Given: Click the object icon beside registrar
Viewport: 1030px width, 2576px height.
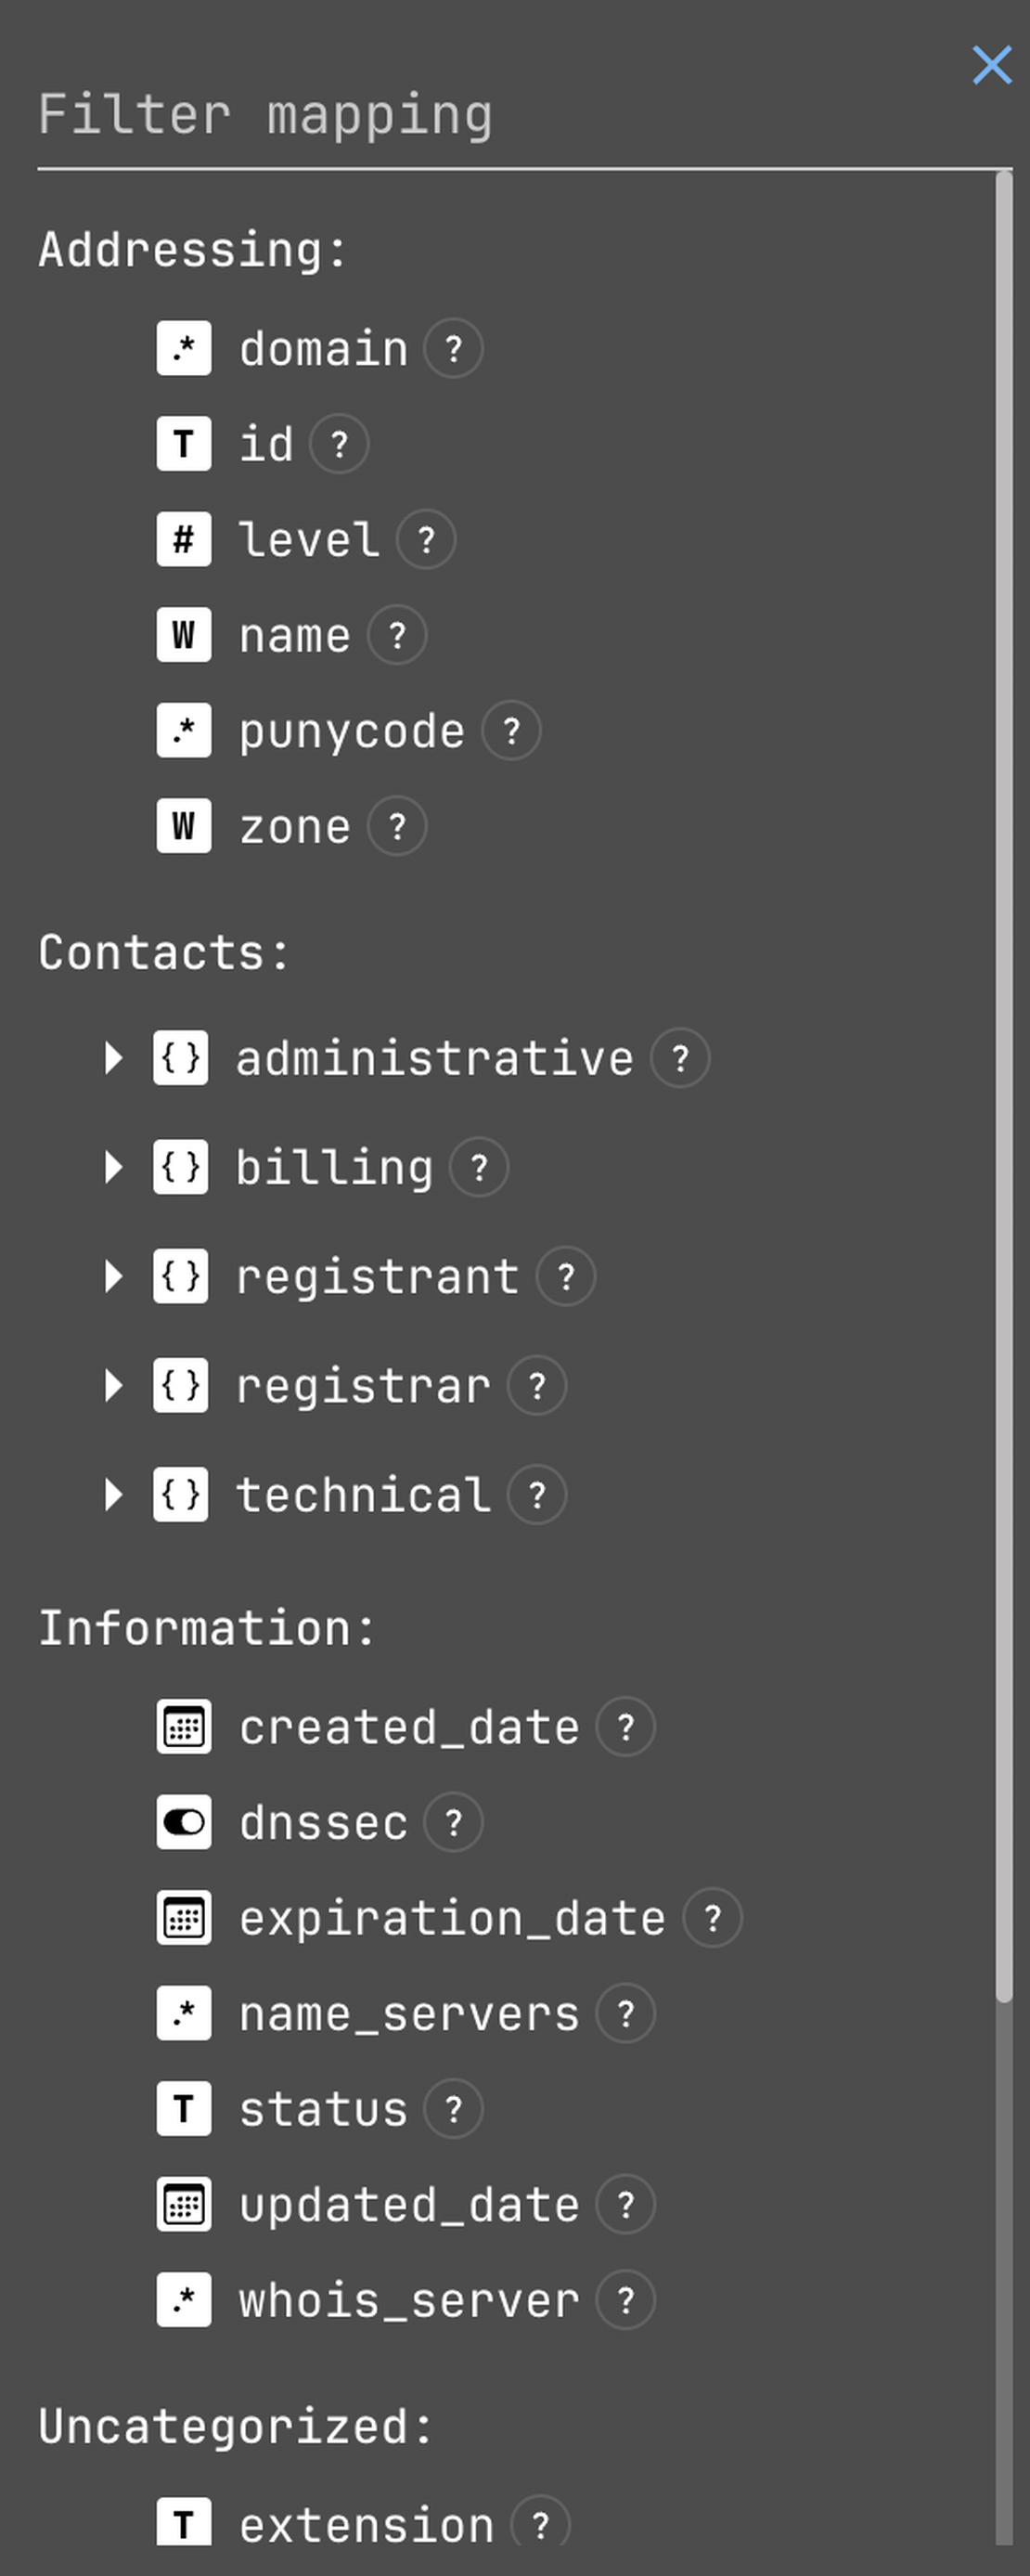Looking at the screenshot, I should point(181,1386).
